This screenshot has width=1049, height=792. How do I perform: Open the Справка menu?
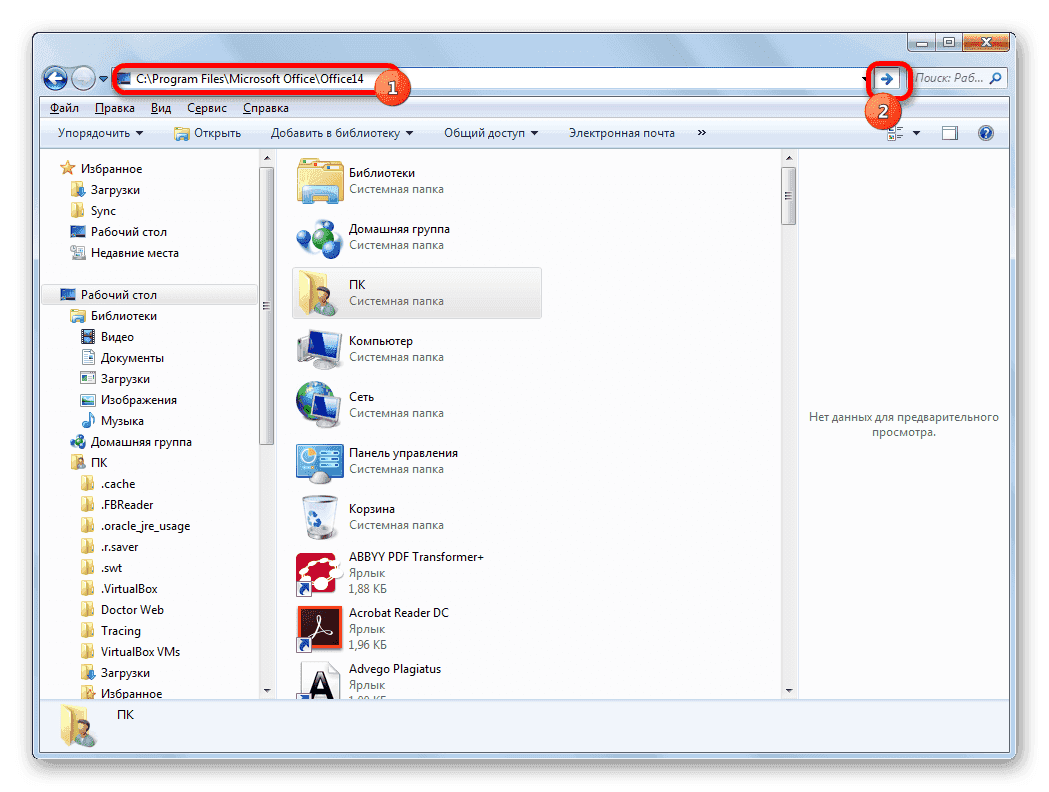tap(266, 108)
